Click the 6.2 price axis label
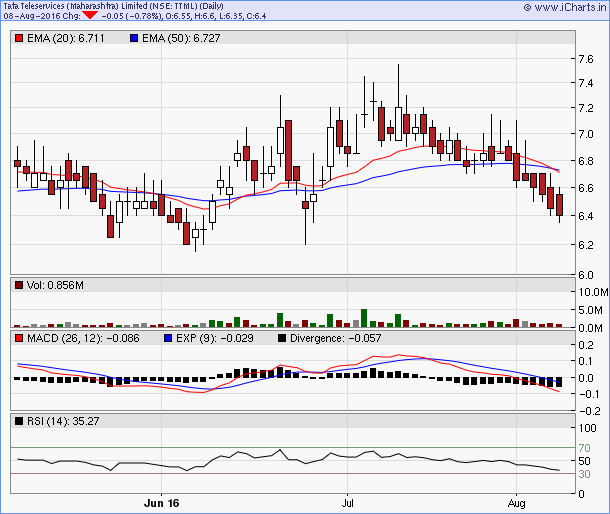This screenshot has width=610, height=514. [585, 245]
